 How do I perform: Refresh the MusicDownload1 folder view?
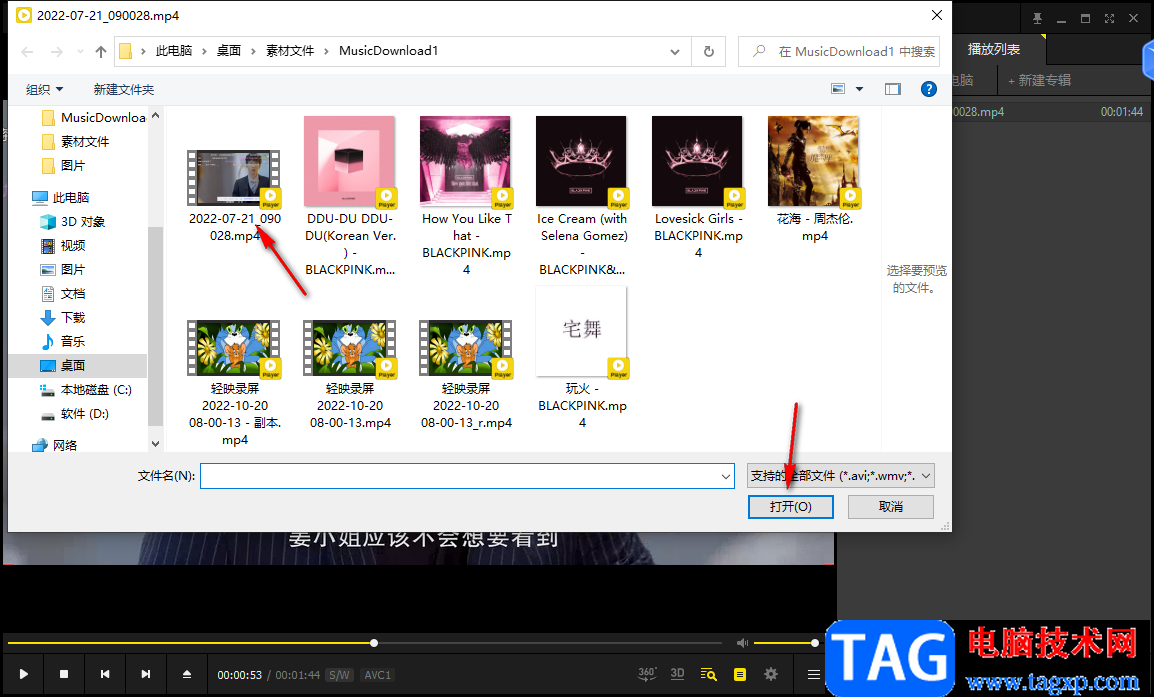[x=709, y=52]
